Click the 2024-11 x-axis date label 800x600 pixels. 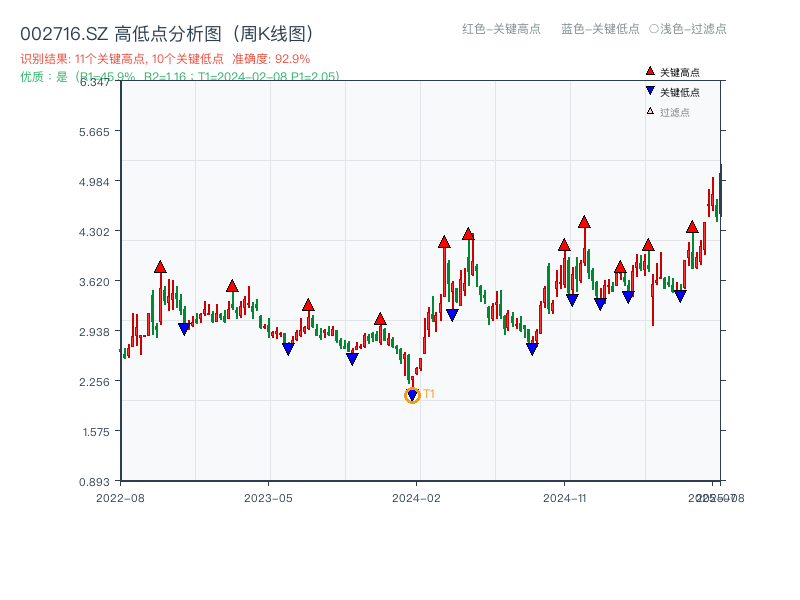(x=564, y=498)
